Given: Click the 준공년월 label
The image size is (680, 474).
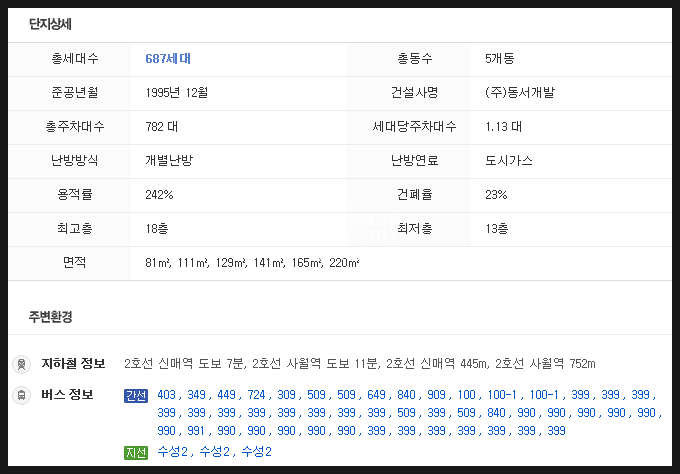Looking at the screenshot, I should [x=75, y=92].
